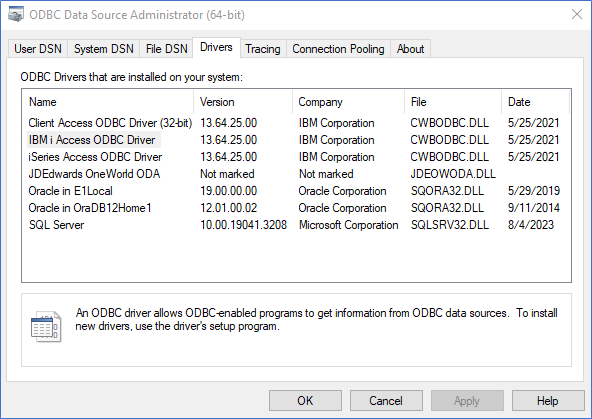This screenshot has width=592, height=419.
Task: Select the File DSN tab
Action: pos(166,49)
